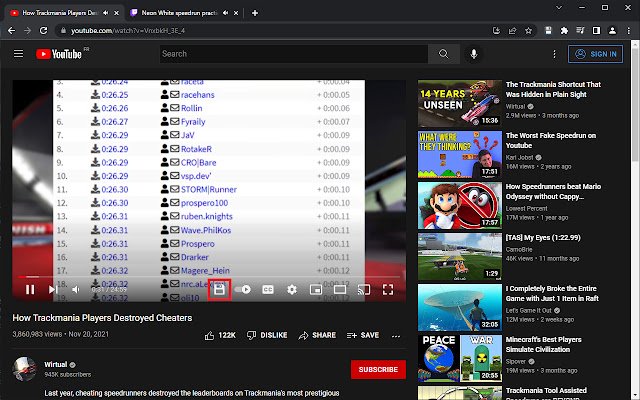Like the video (122K)
This screenshot has height=400, width=640.
click(x=220, y=335)
